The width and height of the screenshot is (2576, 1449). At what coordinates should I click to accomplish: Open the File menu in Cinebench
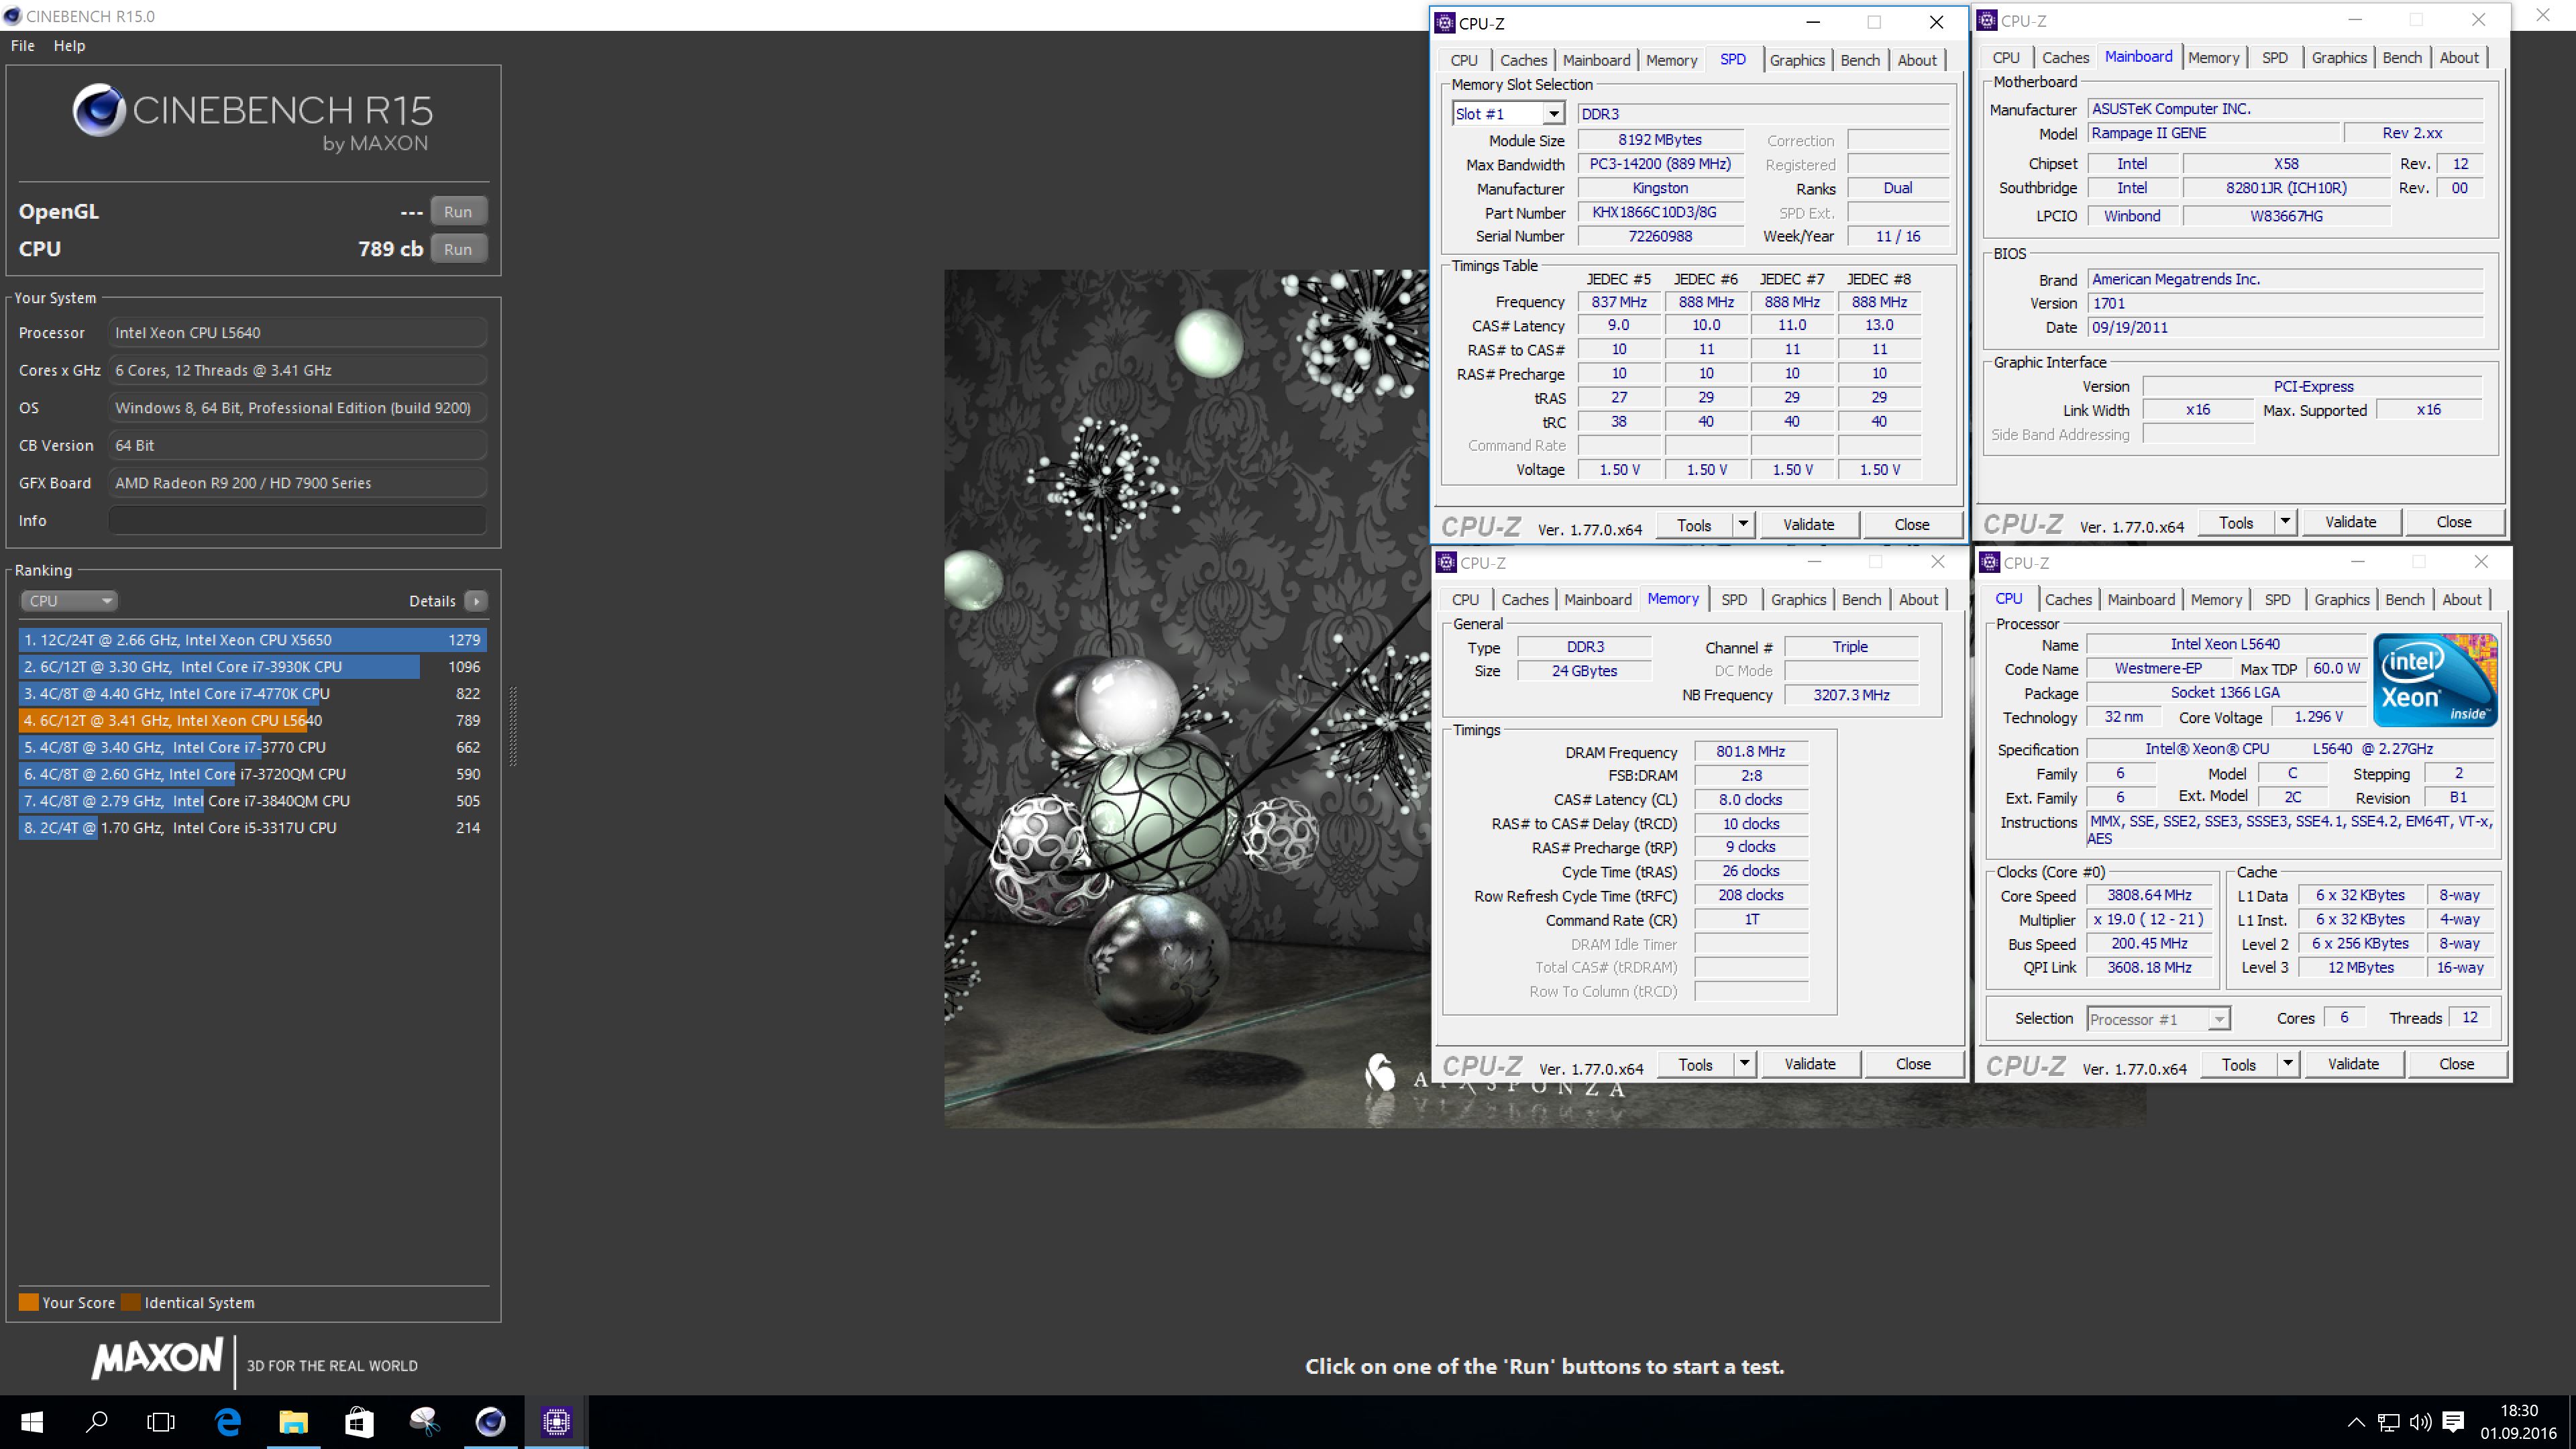[22, 46]
